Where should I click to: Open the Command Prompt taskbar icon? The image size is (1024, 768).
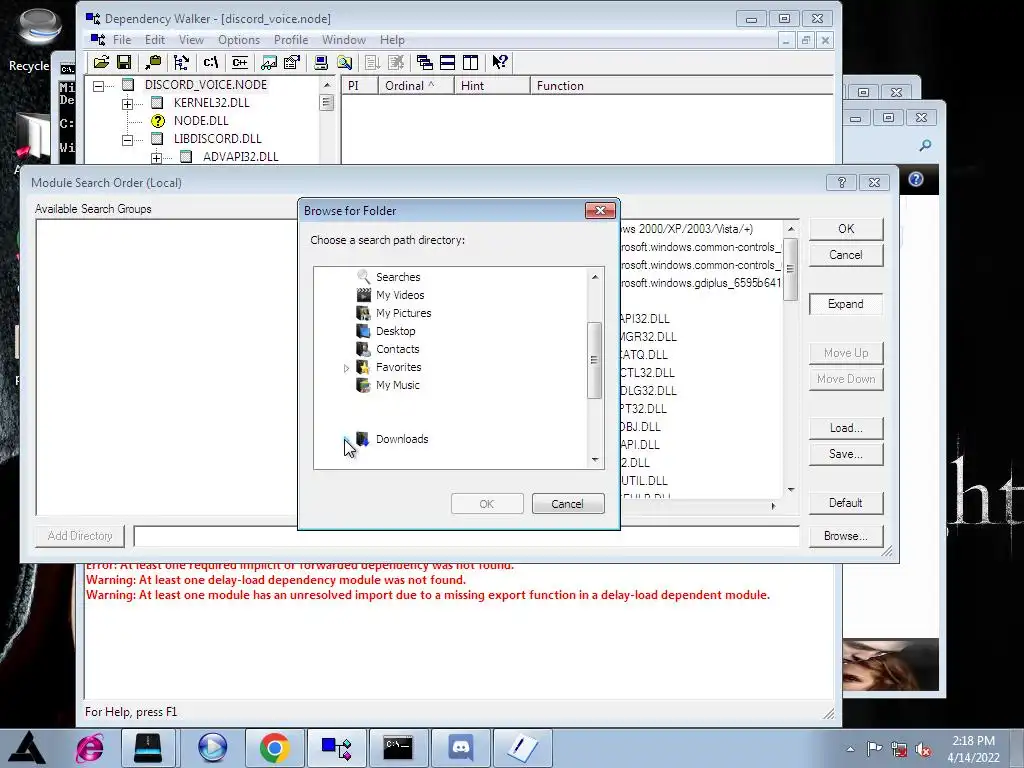point(398,748)
